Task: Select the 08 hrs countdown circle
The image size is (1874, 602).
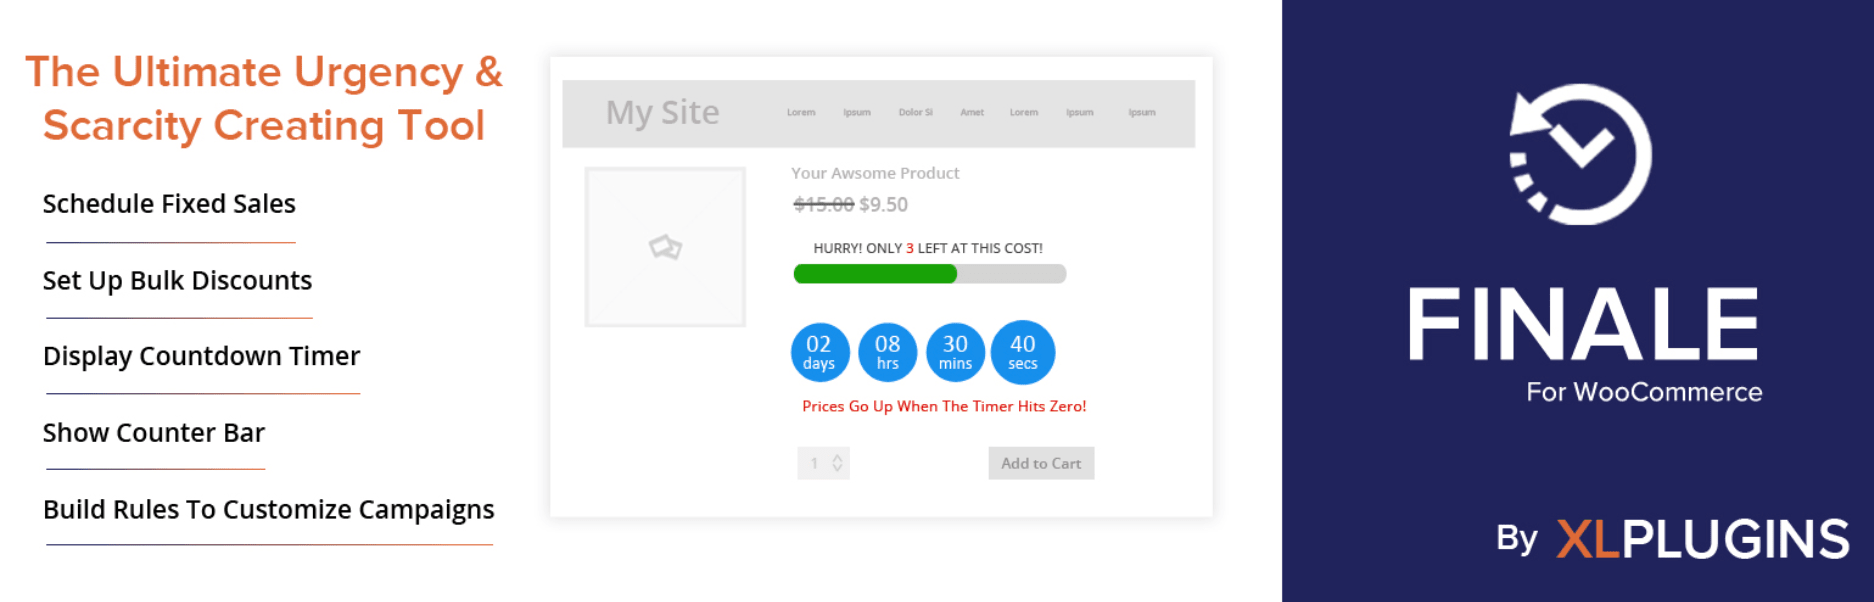Action: click(x=887, y=352)
